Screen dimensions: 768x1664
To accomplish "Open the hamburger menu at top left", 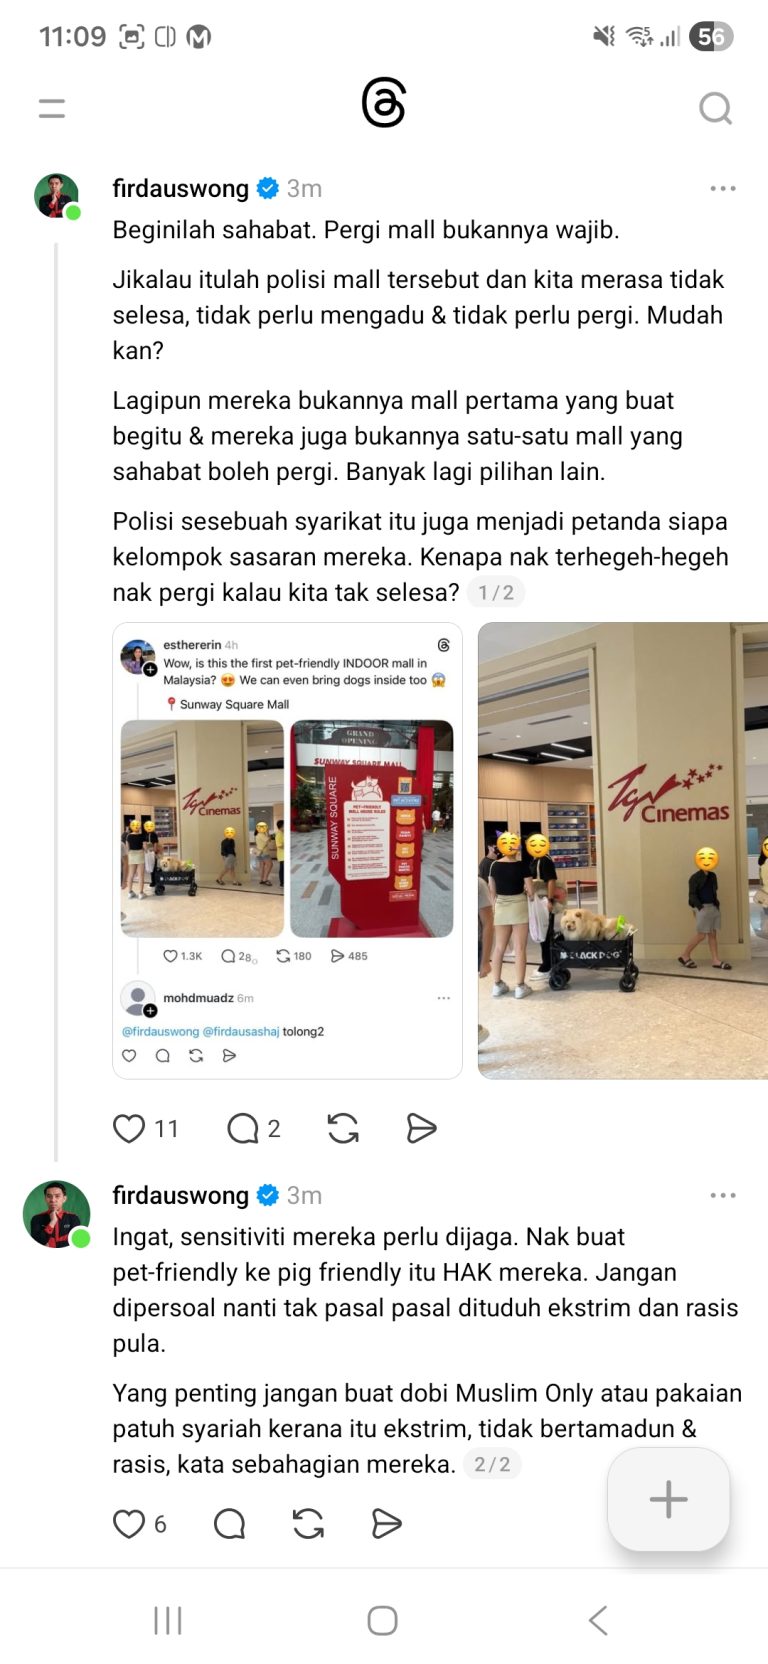I will [x=52, y=108].
